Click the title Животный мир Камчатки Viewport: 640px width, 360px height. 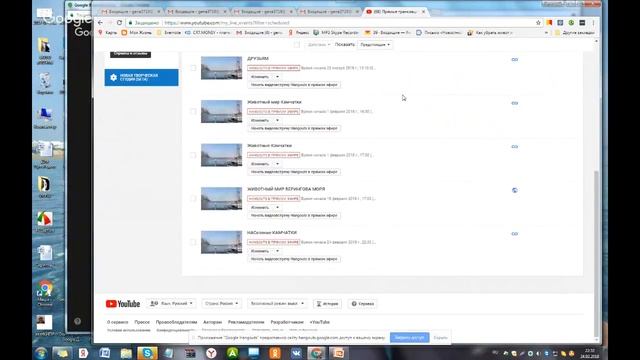(x=274, y=102)
